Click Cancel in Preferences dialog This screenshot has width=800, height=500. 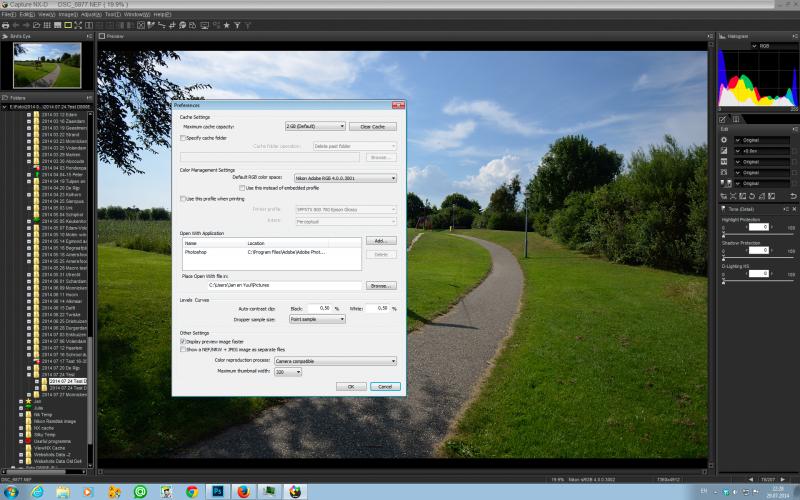click(x=385, y=386)
